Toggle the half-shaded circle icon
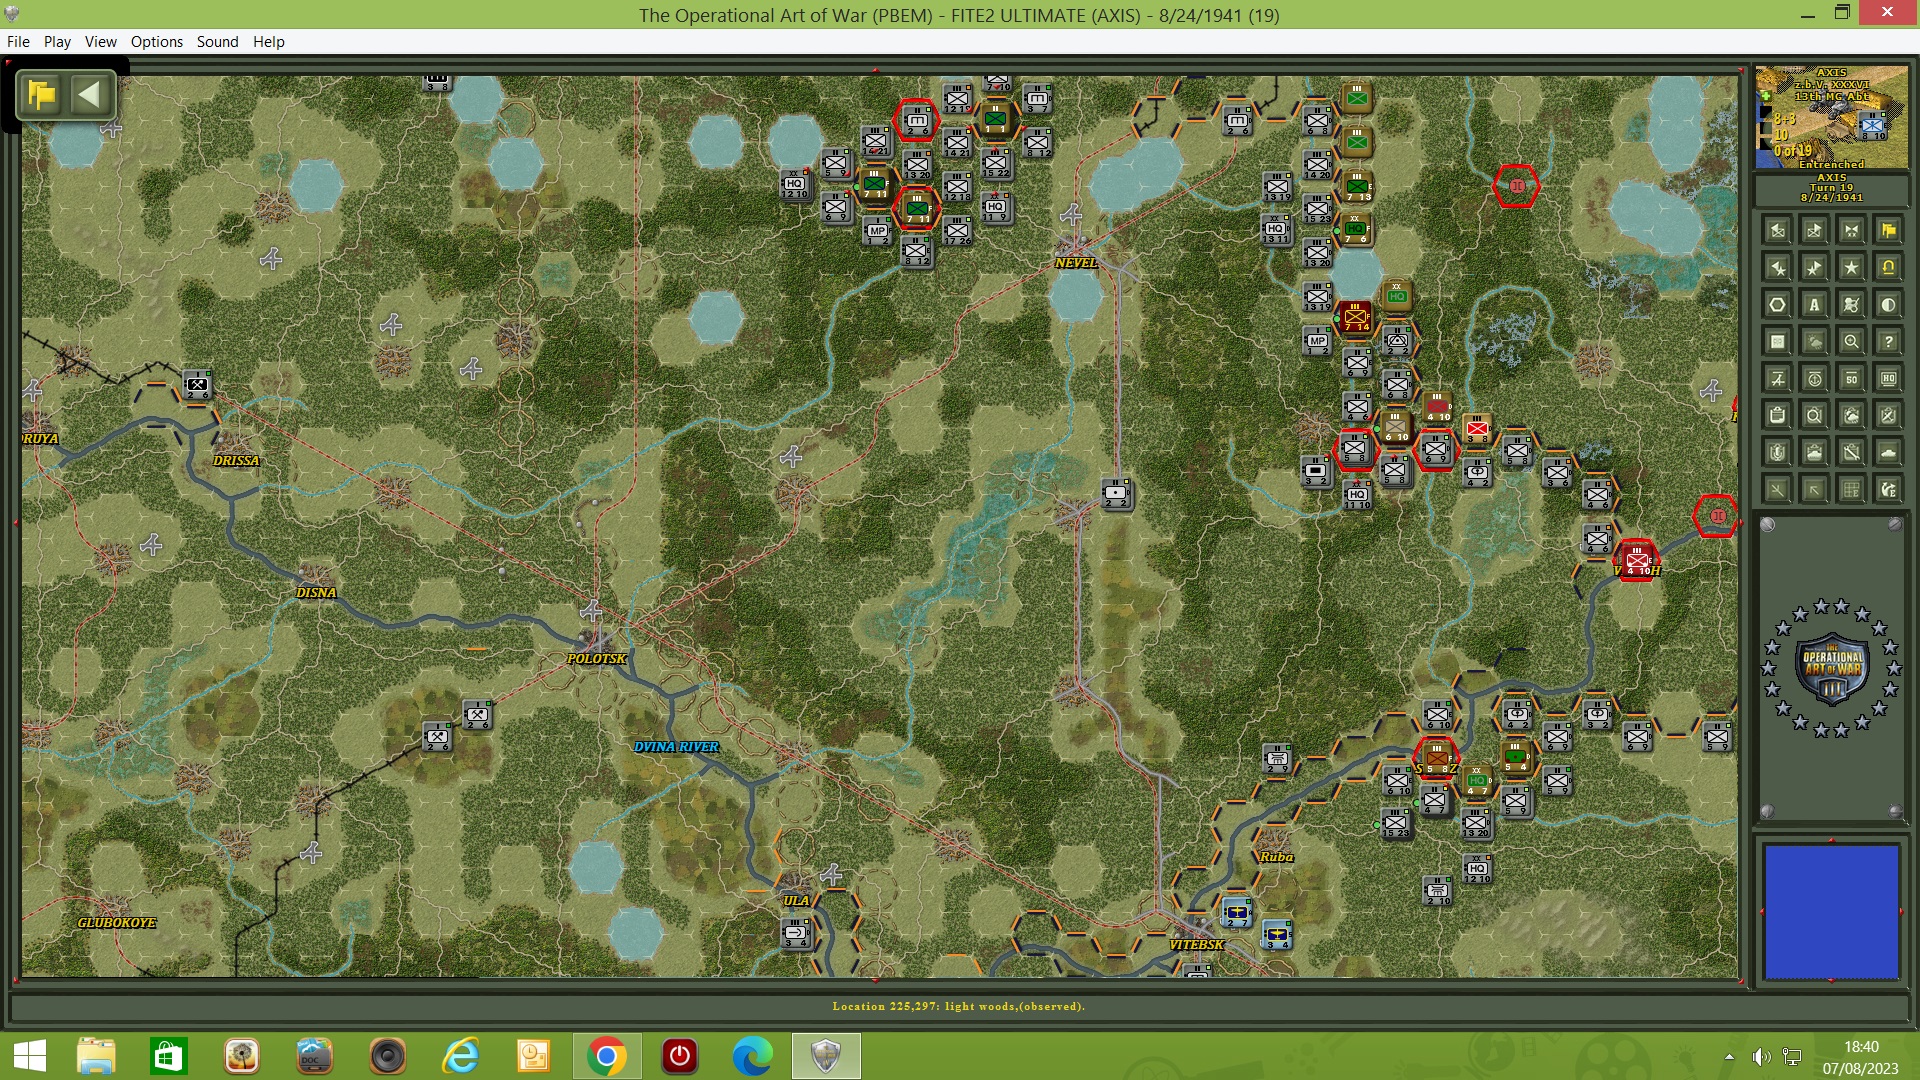The height and width of the screenshot is (1080, 1920). pos(1888,305)
